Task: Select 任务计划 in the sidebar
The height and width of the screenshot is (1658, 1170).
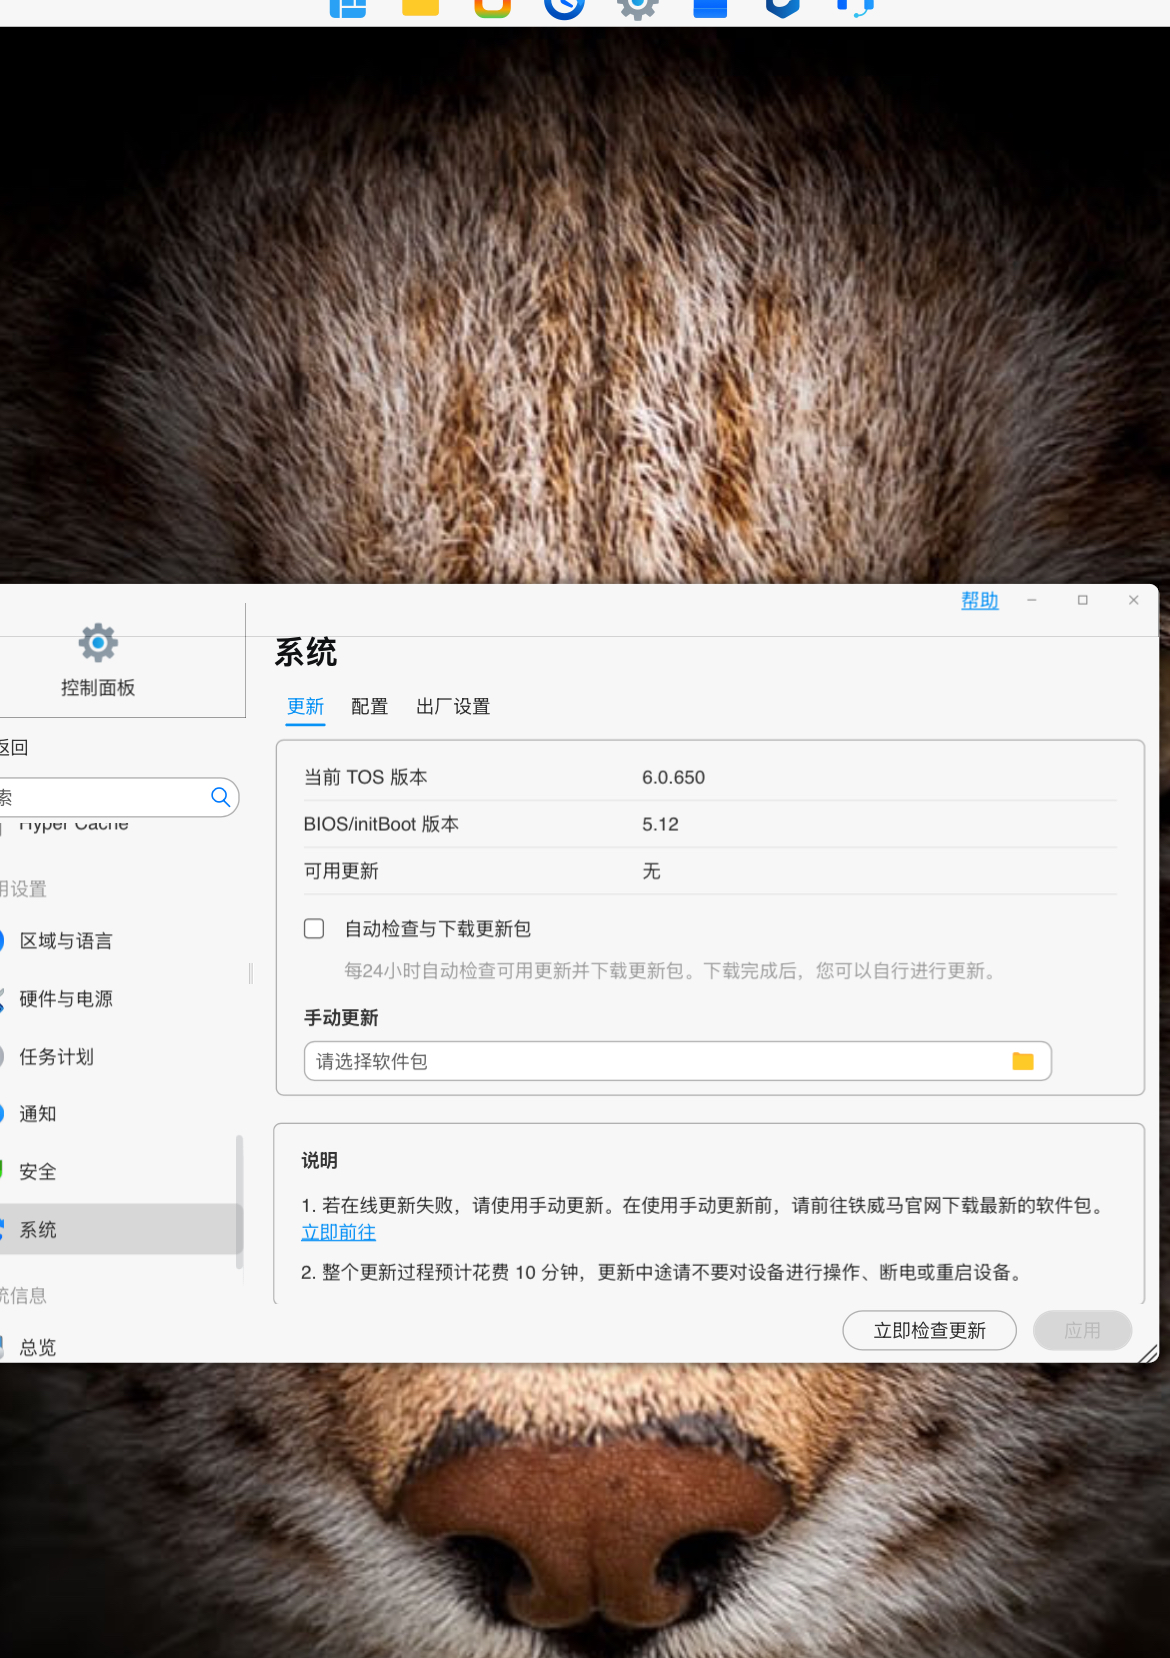Action: [x=120, y=1057]
